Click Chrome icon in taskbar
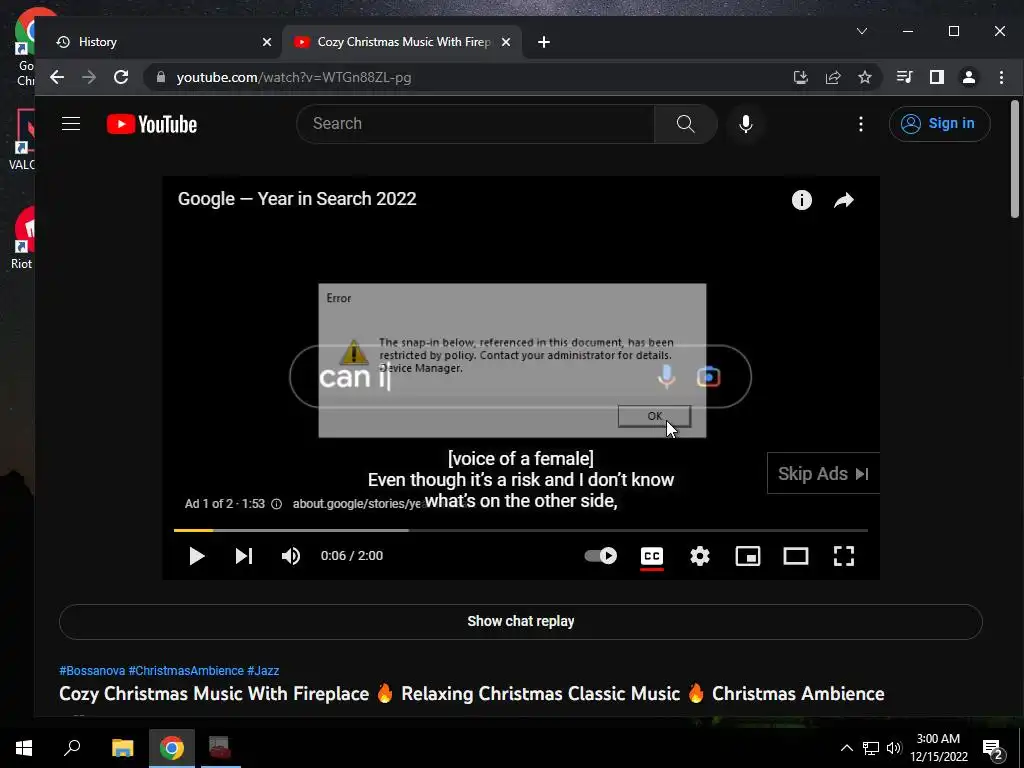The height and width of the screenshot is (768, 1024). (172, 748)
